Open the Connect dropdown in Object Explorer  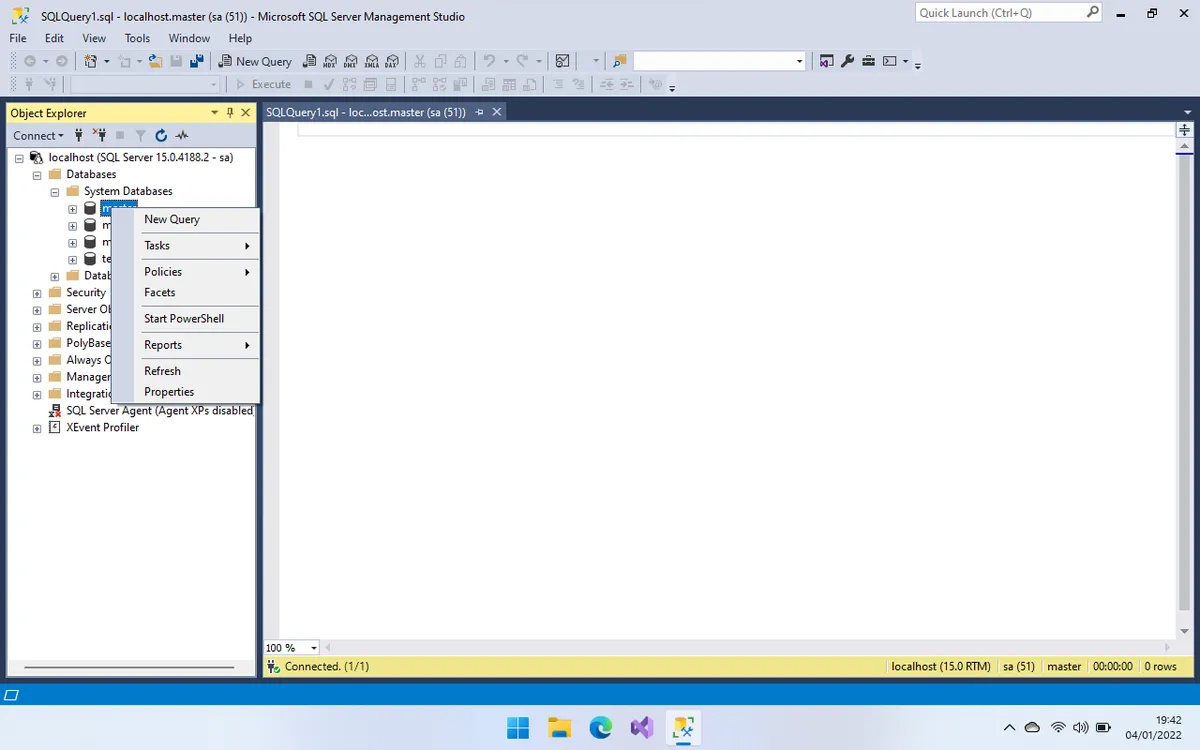38,135
